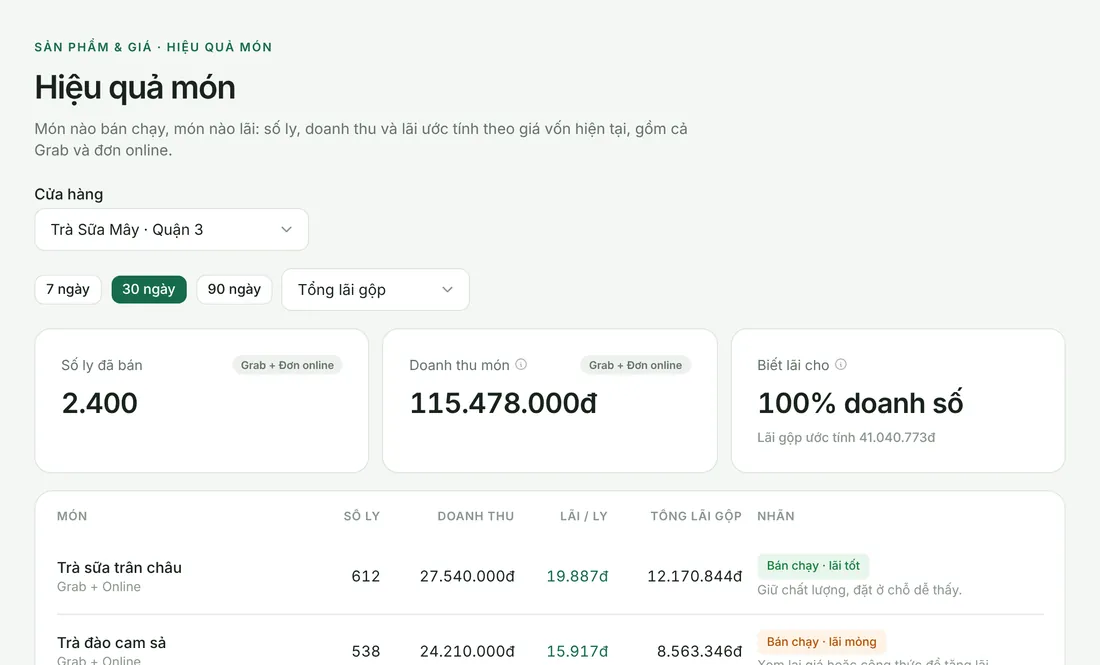The image size is (1100, 665).
Task: Click the Bán chạy · lãi mỏng label
Action: pyautogui.click(x=821, y=642)
